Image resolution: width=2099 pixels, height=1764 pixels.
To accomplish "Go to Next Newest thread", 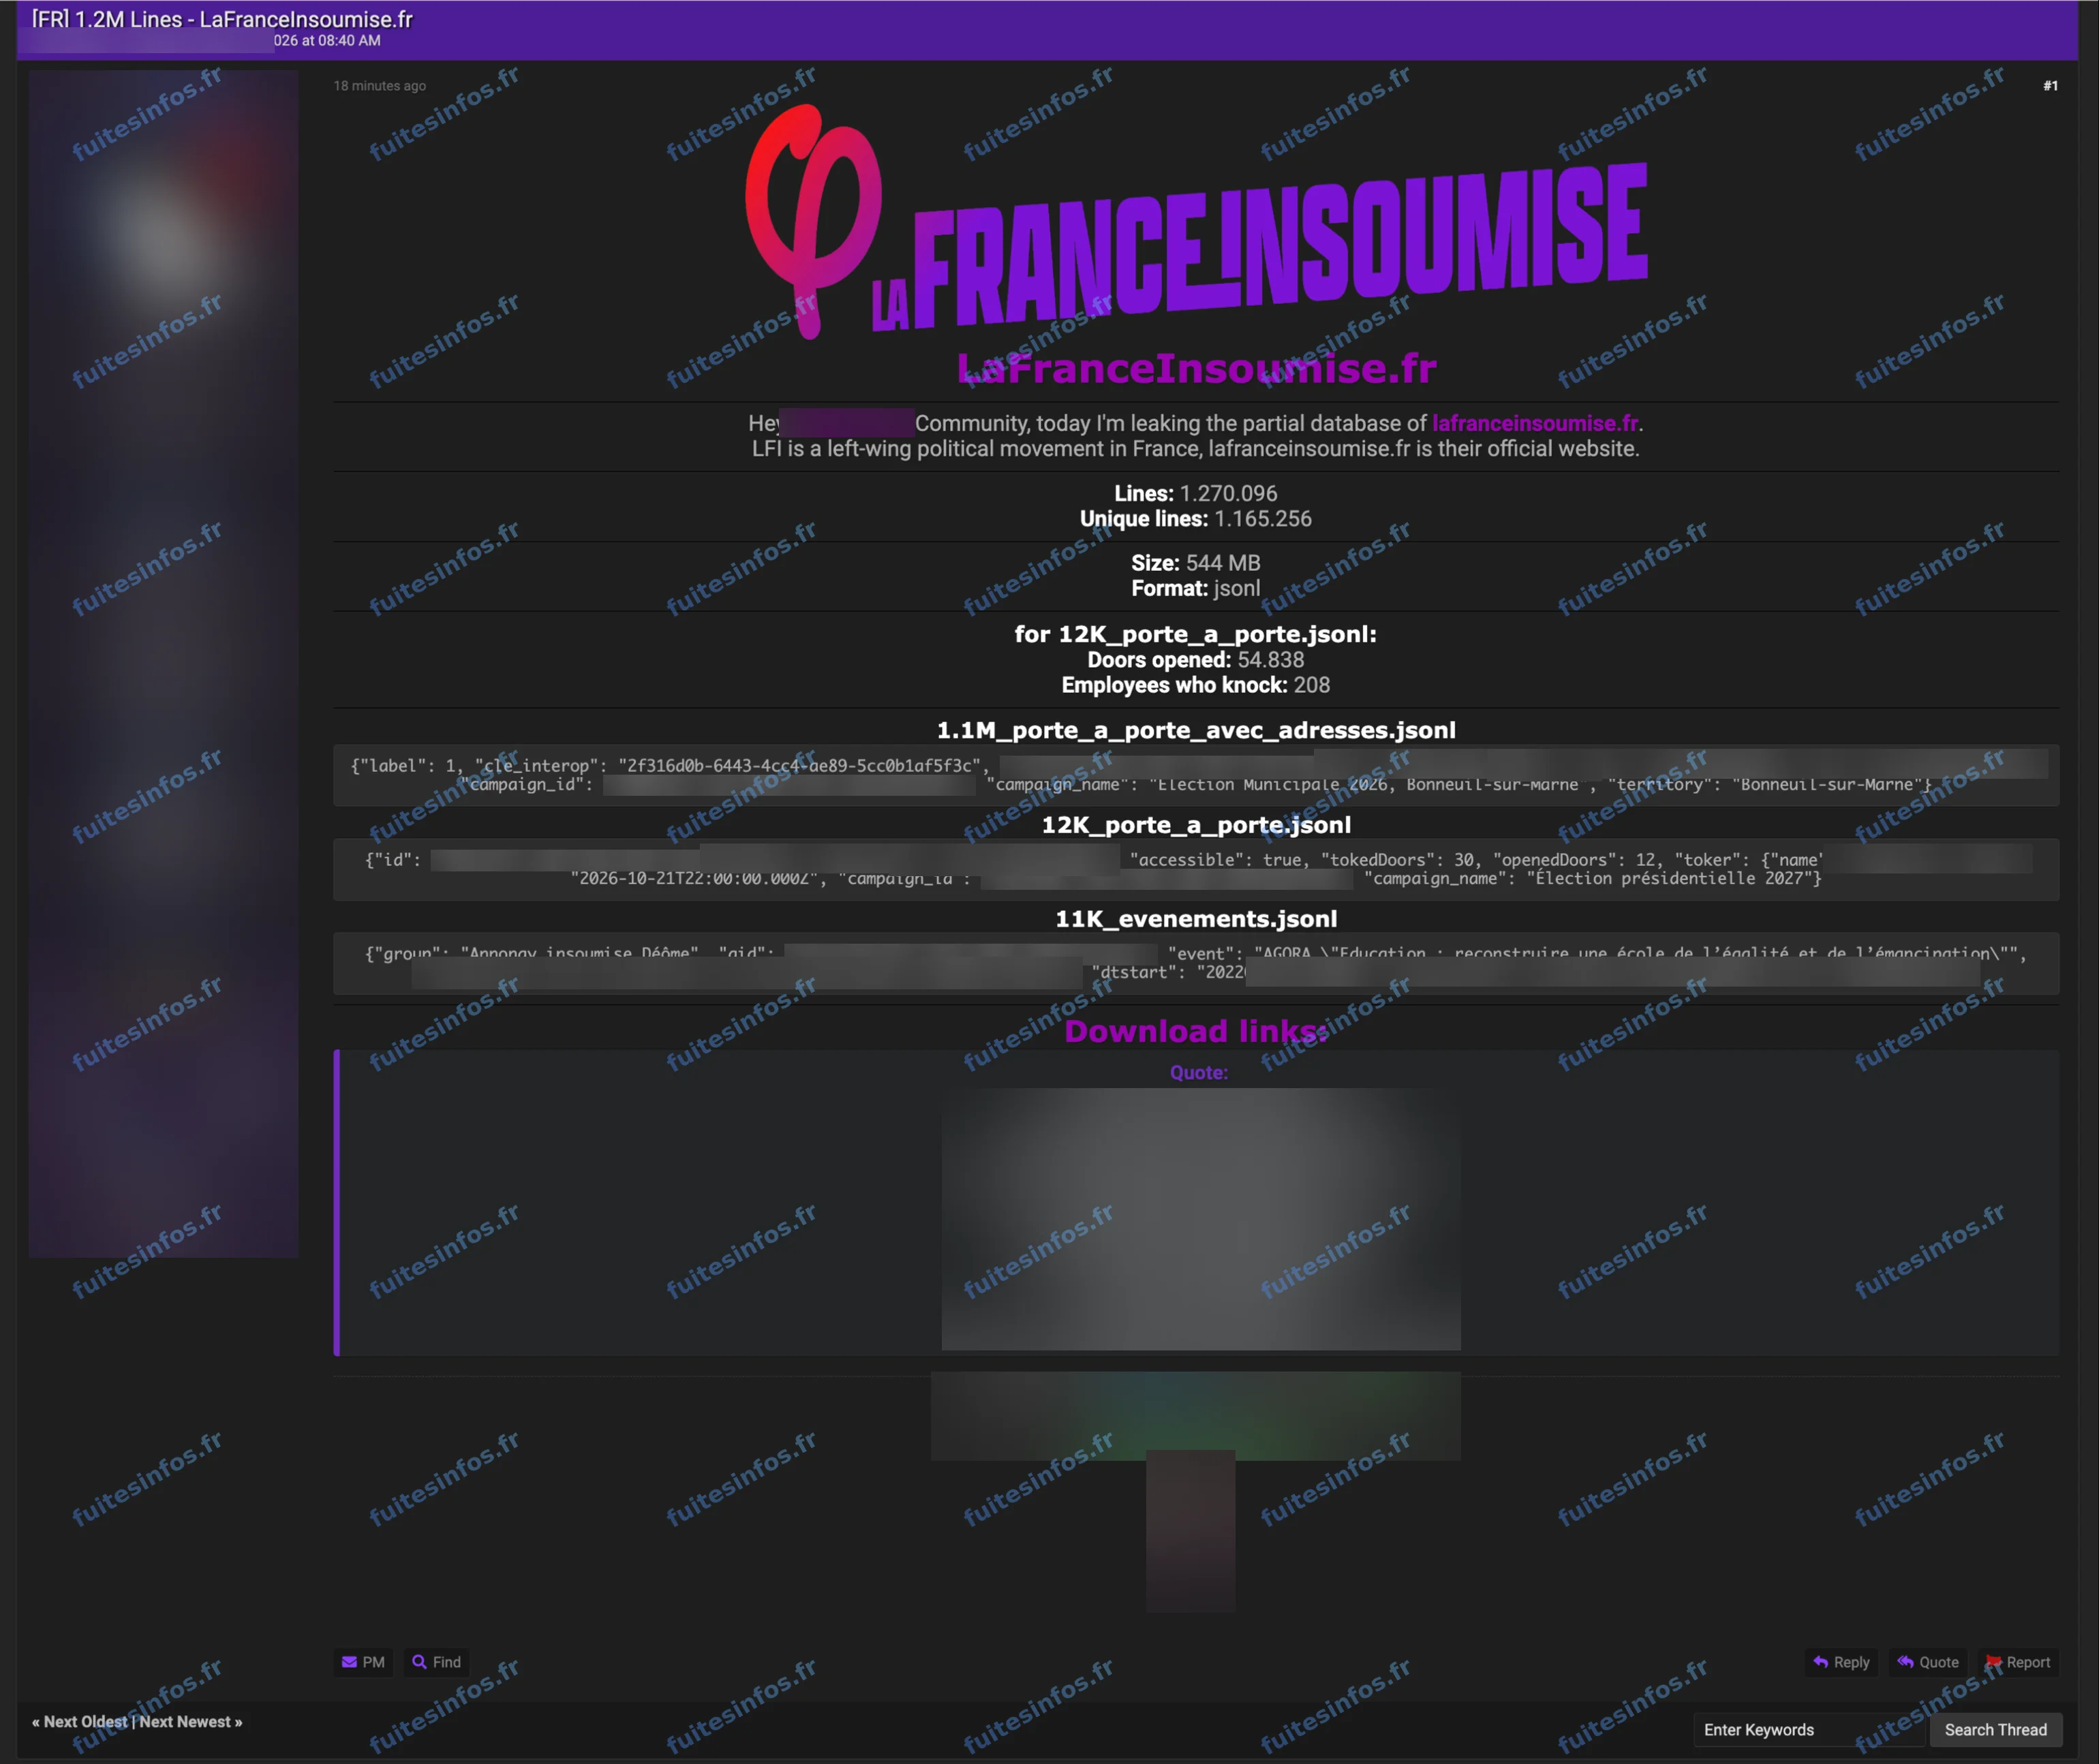I will pyautogui.click(x=190, y=1722).
